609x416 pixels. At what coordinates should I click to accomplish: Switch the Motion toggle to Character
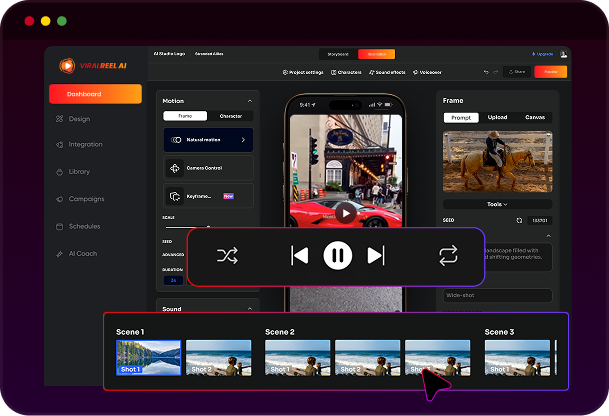[230, 116]
